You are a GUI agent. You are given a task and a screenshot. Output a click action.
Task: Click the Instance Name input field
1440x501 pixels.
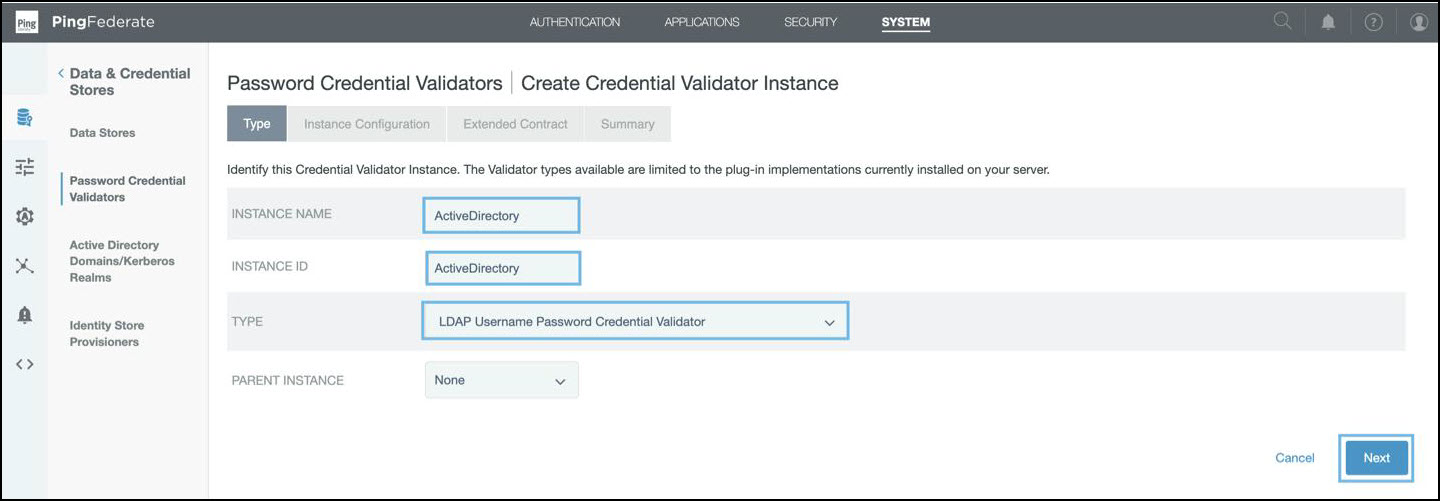(x=500, y=215)
